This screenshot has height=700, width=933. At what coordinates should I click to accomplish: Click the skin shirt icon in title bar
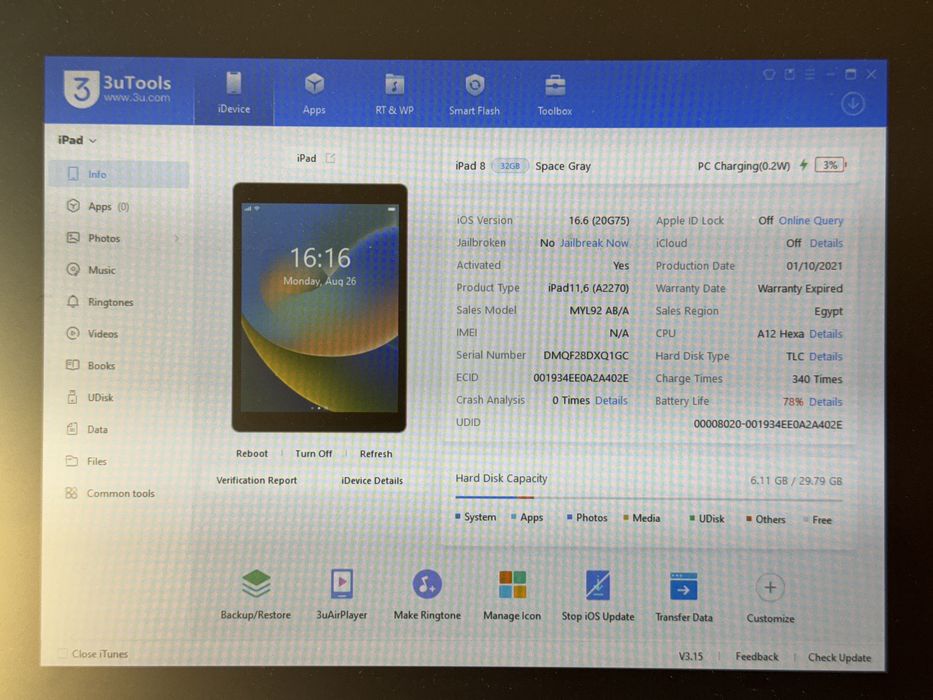pyautogui.click(x=769, y=74)
